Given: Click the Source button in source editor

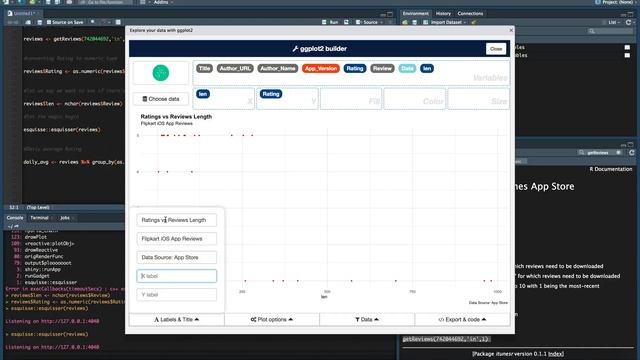Looking at the screenshot, I should [x=368, y=22].
